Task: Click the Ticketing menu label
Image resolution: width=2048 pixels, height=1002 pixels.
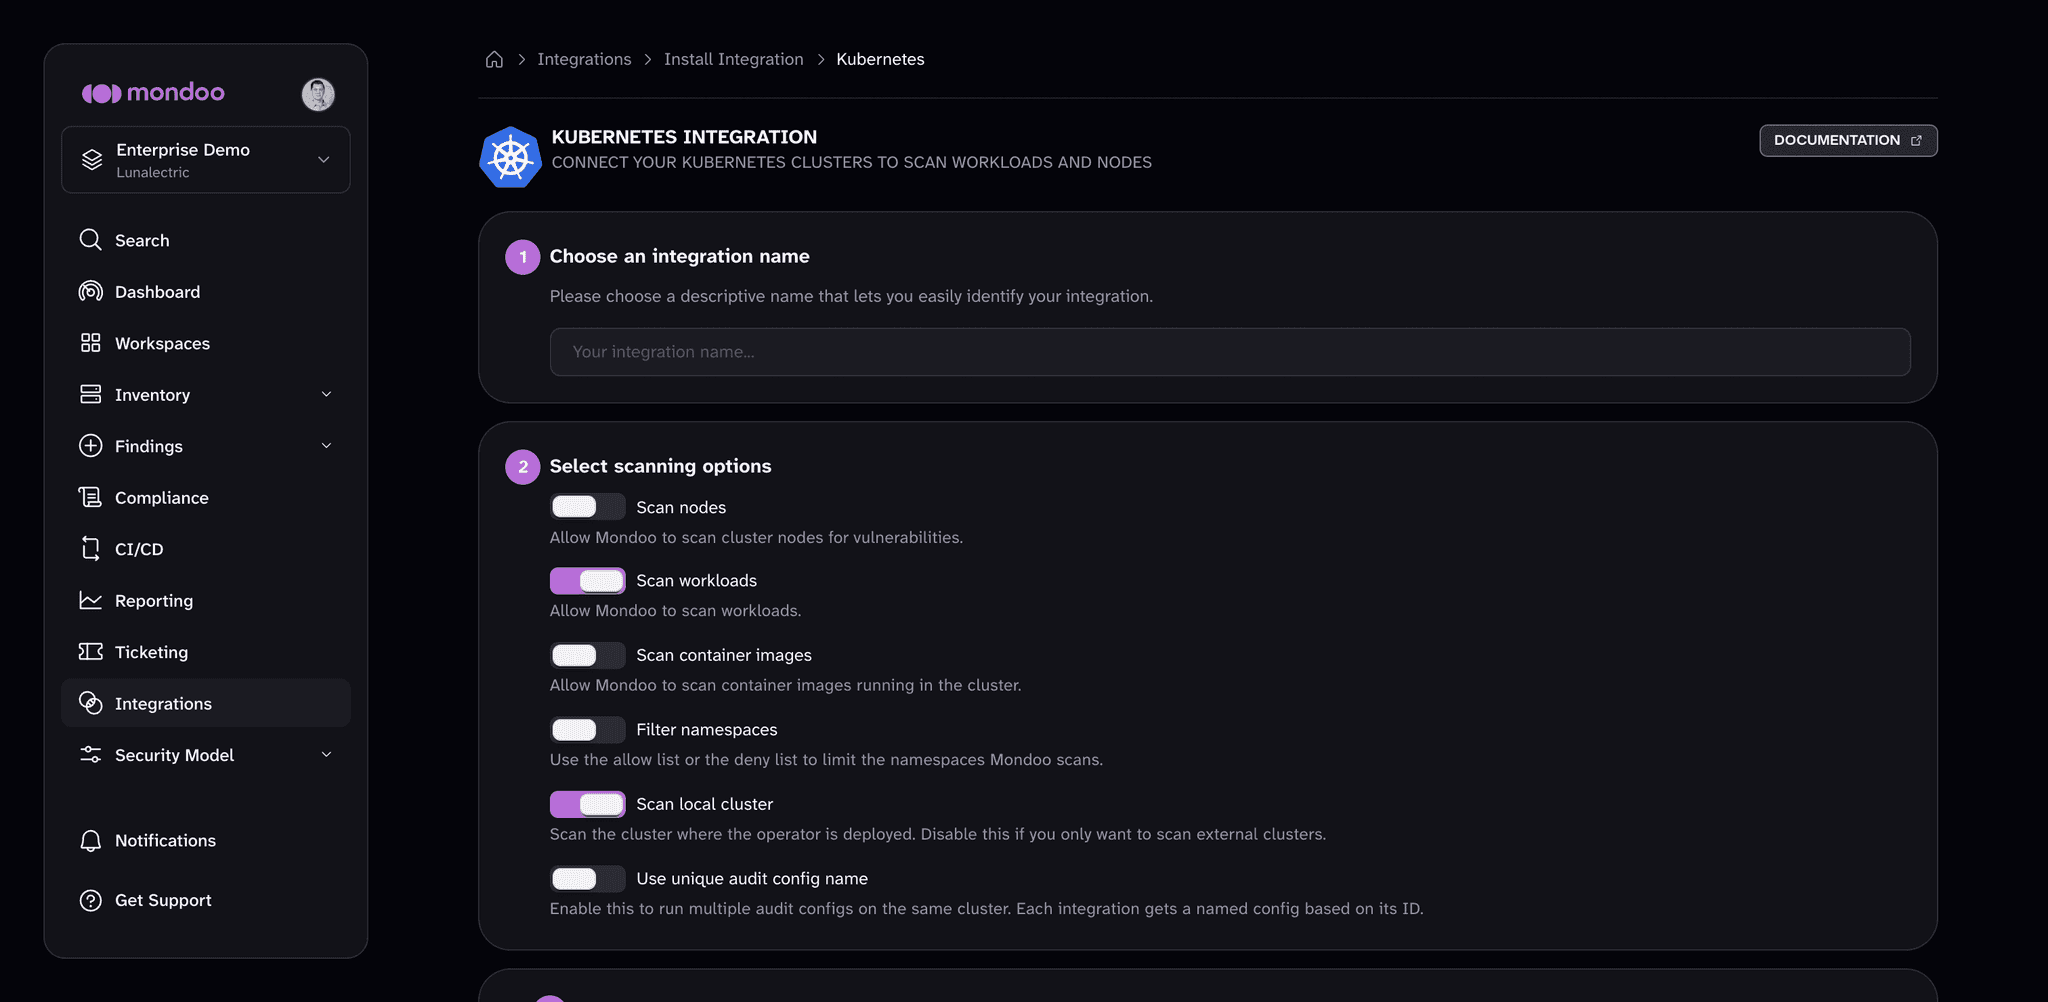Action: pos(151,652)
